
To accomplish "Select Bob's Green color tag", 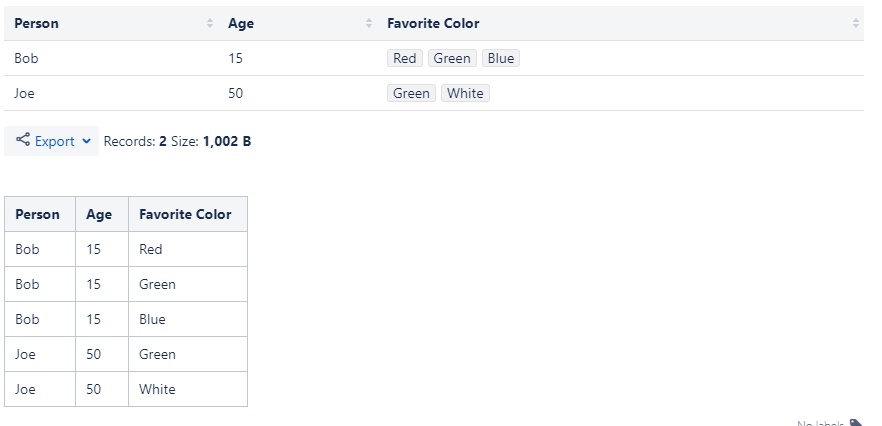I will (452, 58).
